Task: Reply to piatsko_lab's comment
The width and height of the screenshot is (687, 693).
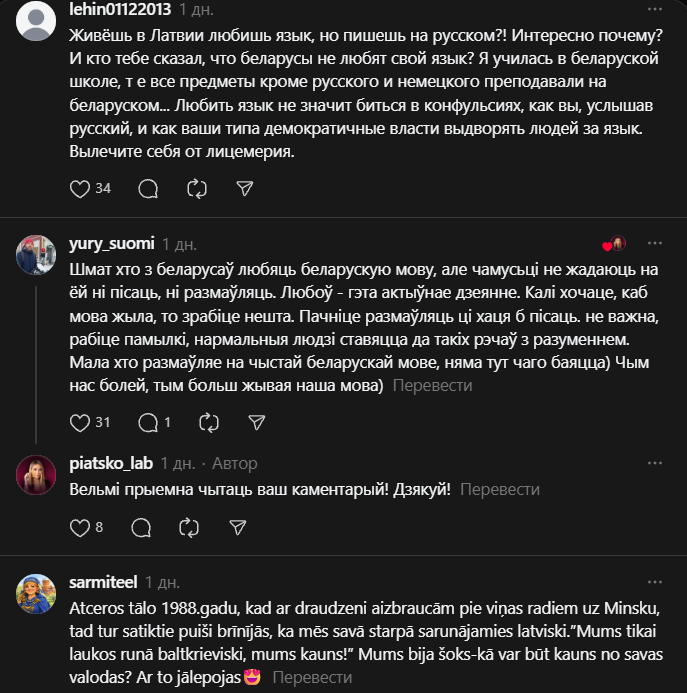Action: pyautogui.click(x=141, y=526)
